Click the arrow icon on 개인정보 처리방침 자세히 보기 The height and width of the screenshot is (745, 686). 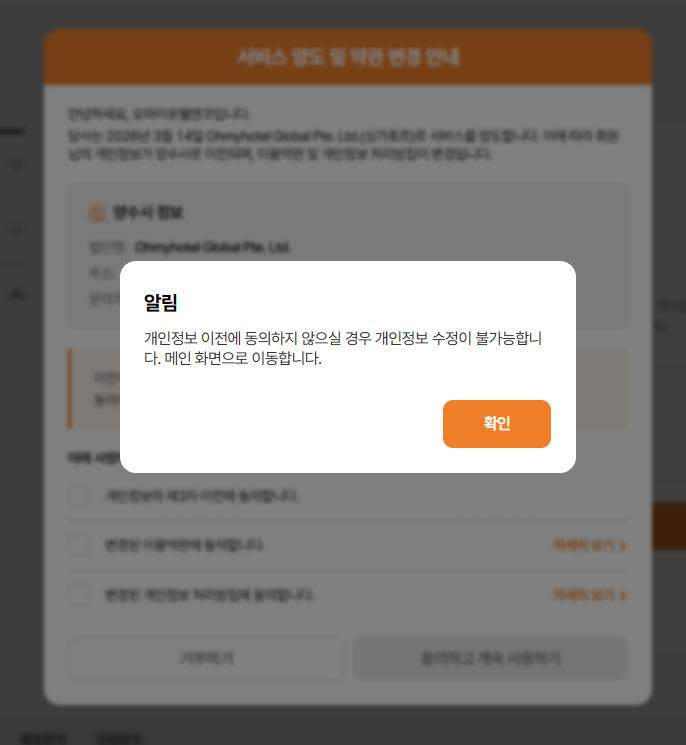pyautogui.click(x=623, y=595)
